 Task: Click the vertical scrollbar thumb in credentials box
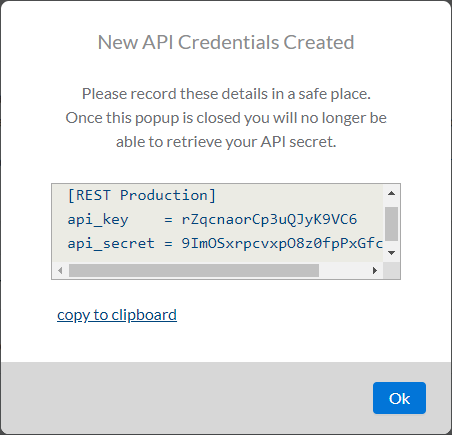tap(391, 224)
